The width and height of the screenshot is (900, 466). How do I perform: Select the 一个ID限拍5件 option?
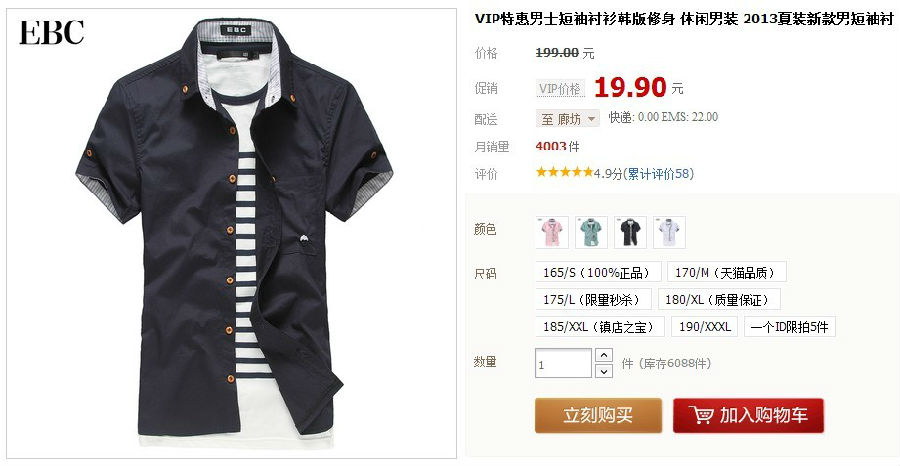[790, 327]
